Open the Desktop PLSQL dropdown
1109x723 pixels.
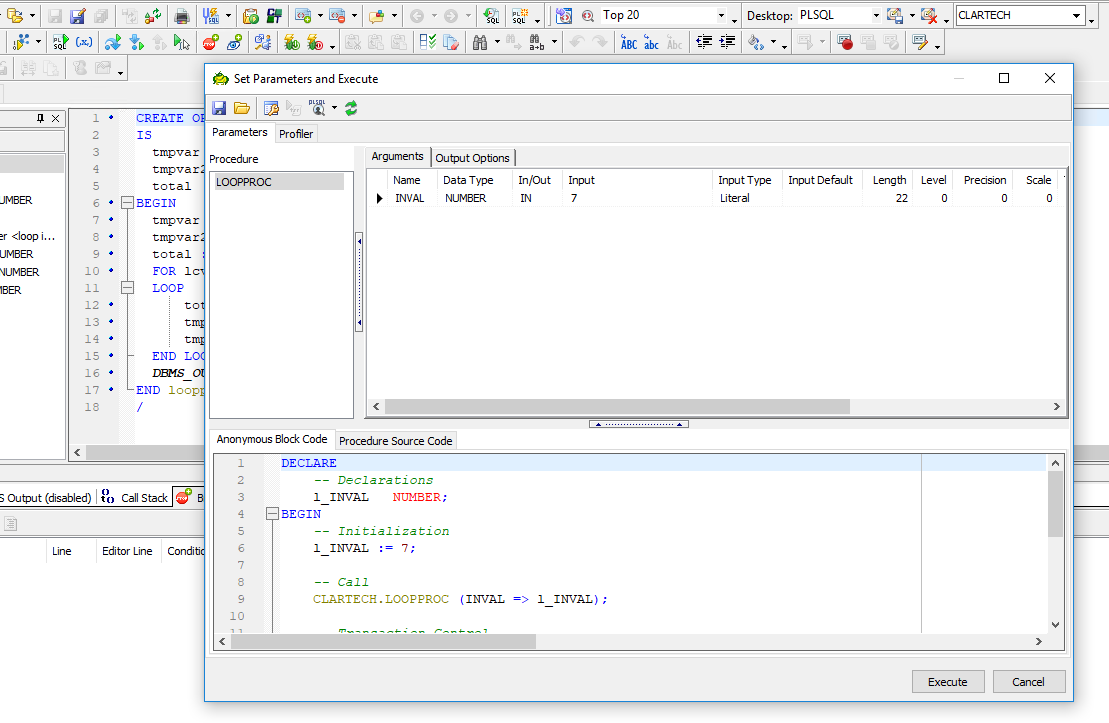[876, 16]
